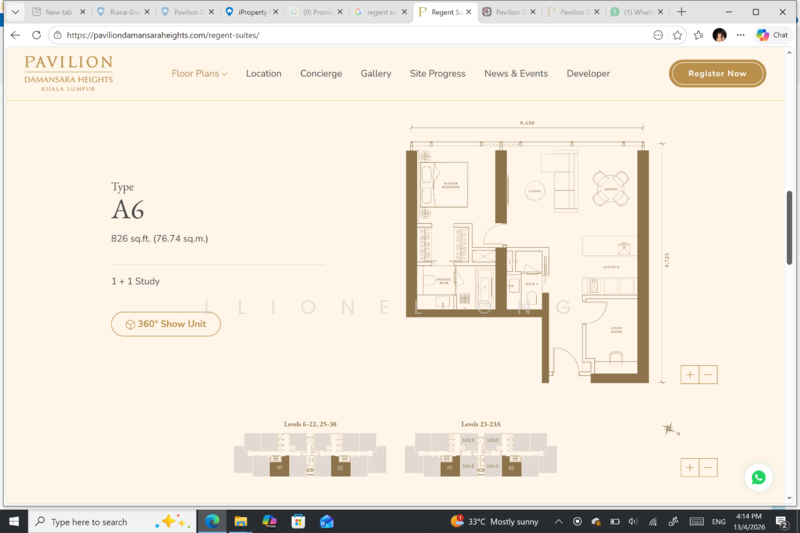This screenshot has width=800, height=533.
Task: Refresh the page with the reload icon
Action: pyautogui.click(x=37, y=34)
